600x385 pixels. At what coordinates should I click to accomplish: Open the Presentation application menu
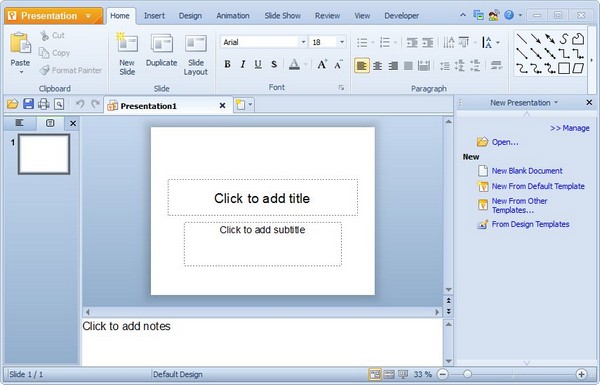[54, 16]
